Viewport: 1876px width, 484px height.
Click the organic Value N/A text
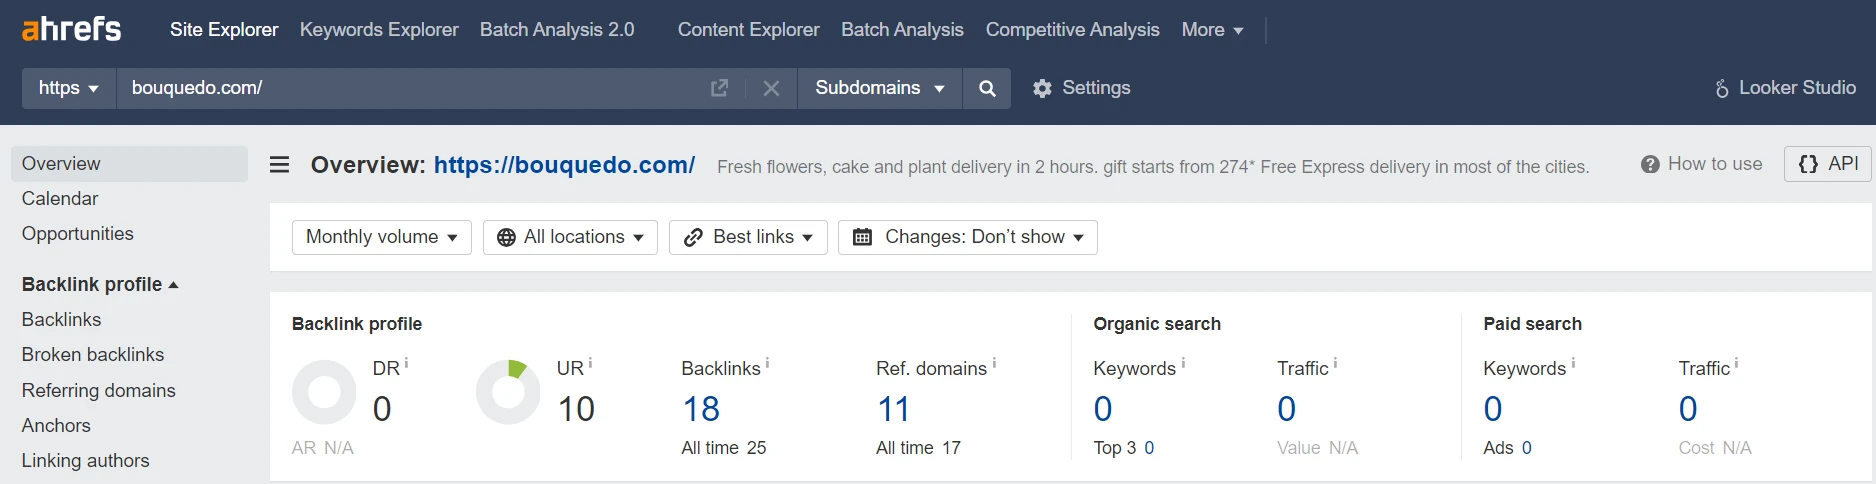coord(1317,448)
